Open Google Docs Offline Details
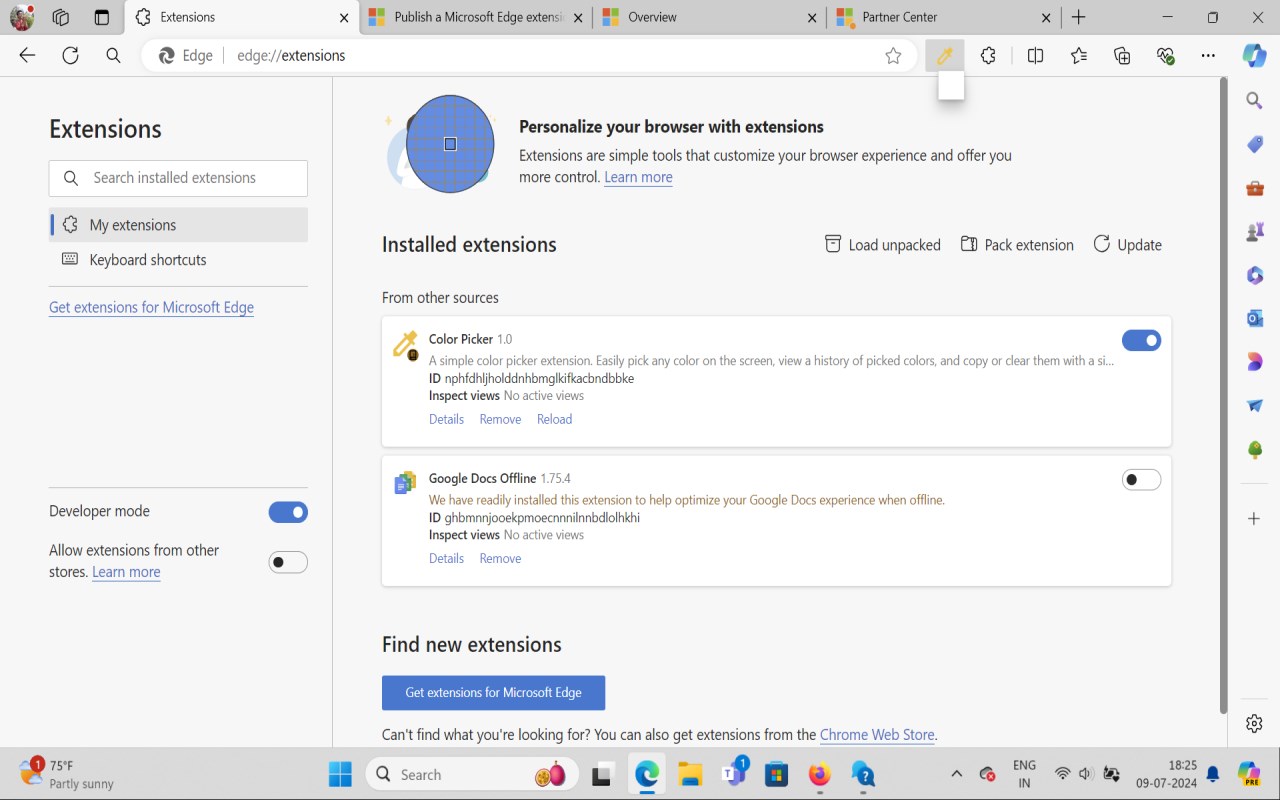 pyautogui.click(x=446, y=559)
